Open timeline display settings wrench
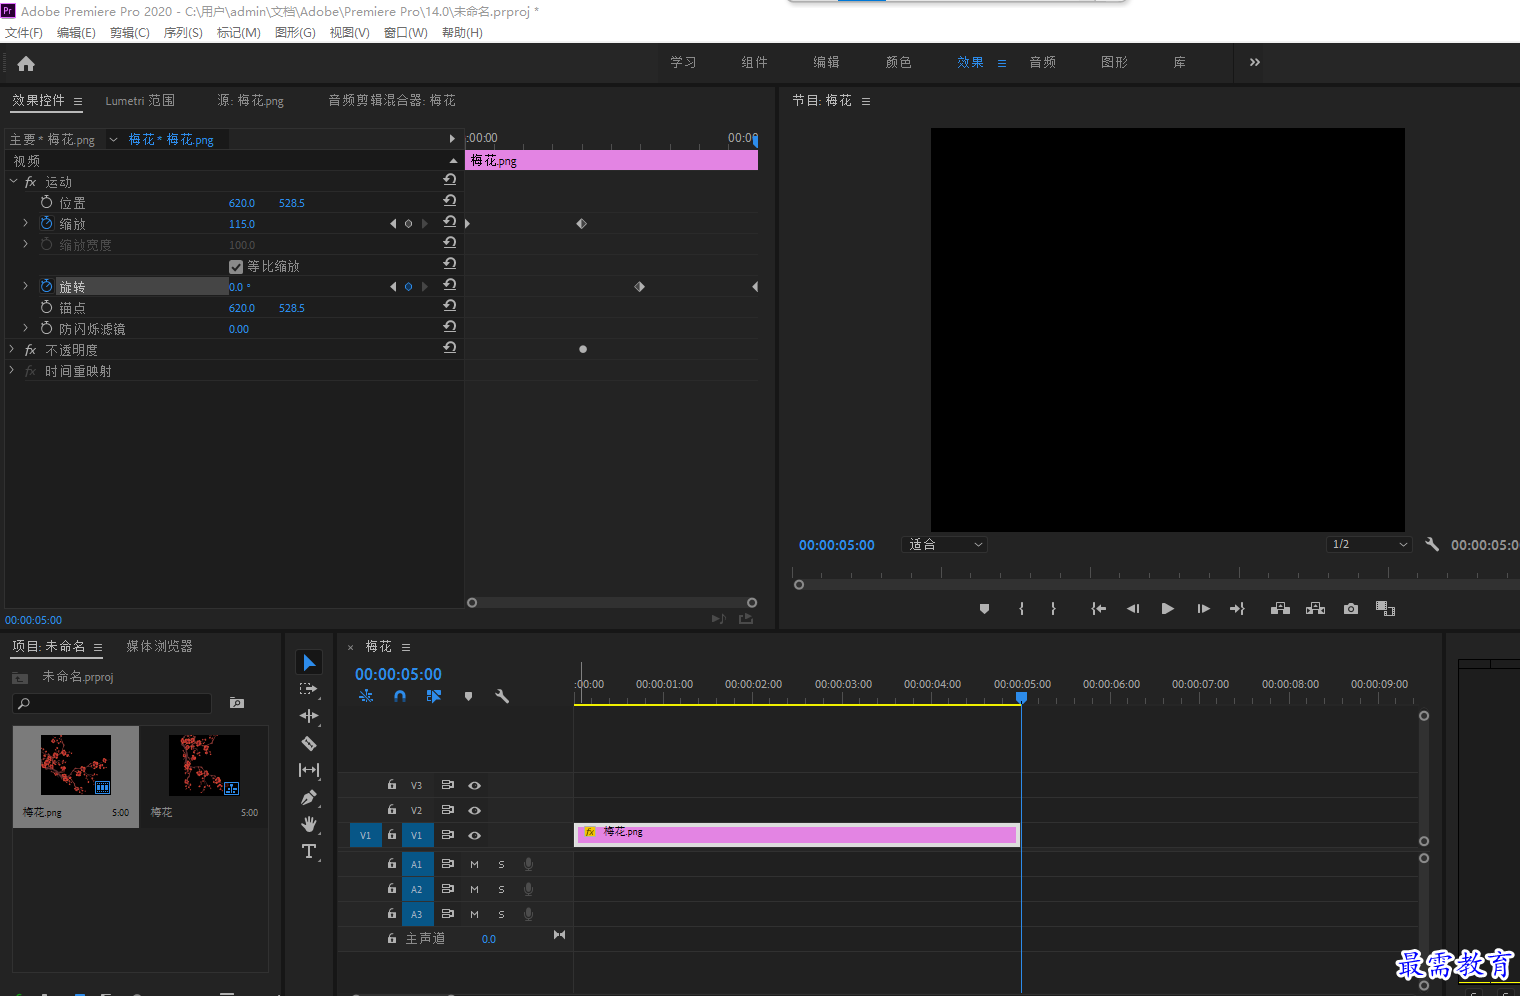 click(502, 696)
